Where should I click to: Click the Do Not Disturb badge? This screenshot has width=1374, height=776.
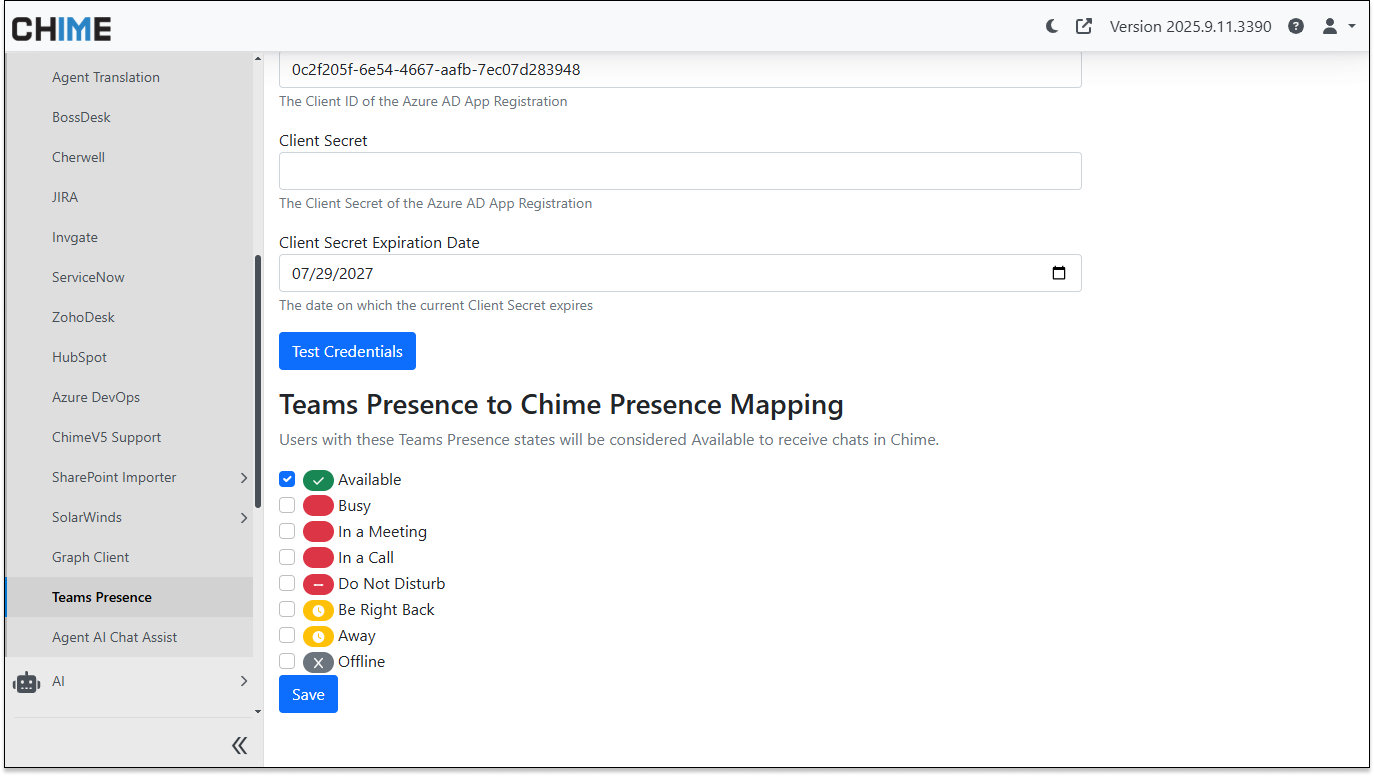pyautogui.click(x=318, y=584)
